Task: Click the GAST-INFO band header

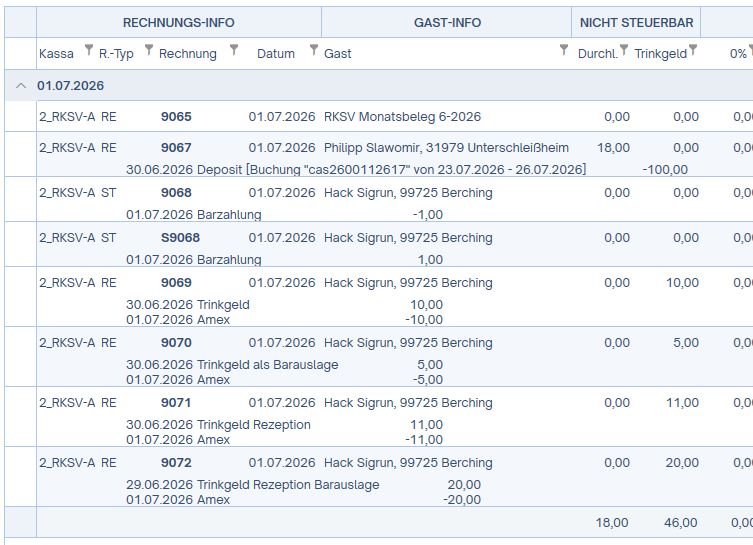Action: 447,23
